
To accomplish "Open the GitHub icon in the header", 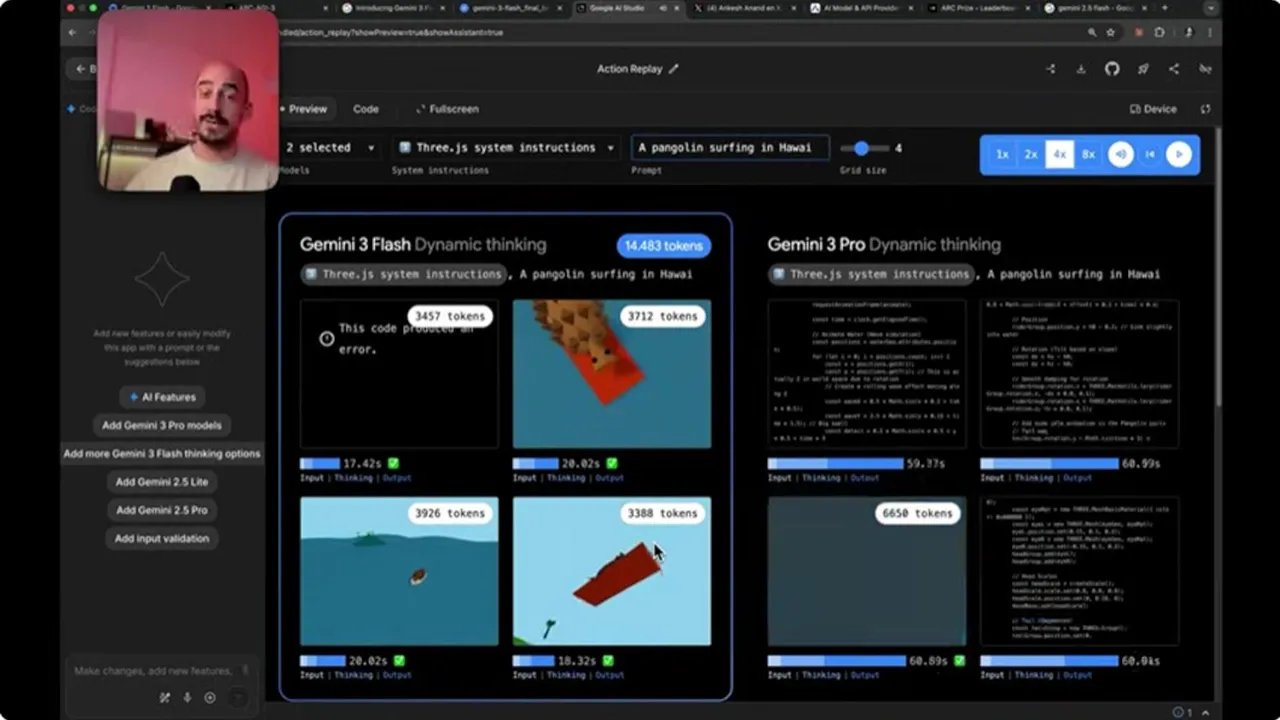I will pos(1112,69).
